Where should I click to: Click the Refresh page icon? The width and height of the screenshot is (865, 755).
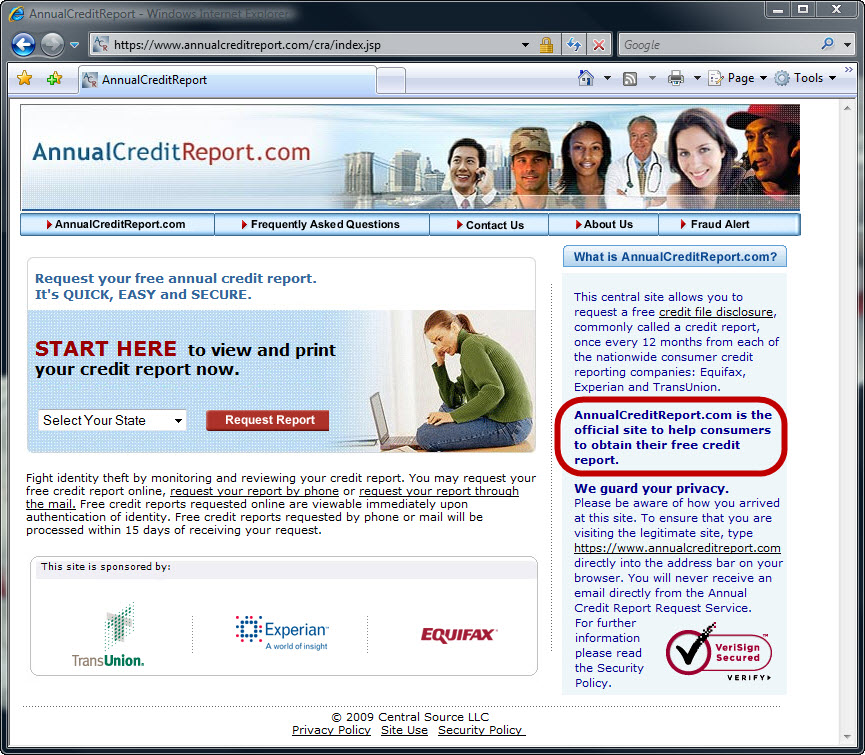(574, 45)
